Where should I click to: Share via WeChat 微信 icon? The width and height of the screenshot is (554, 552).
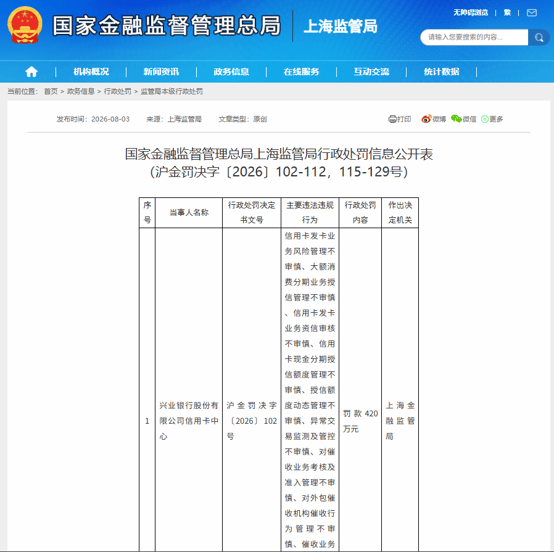(464, 119)
